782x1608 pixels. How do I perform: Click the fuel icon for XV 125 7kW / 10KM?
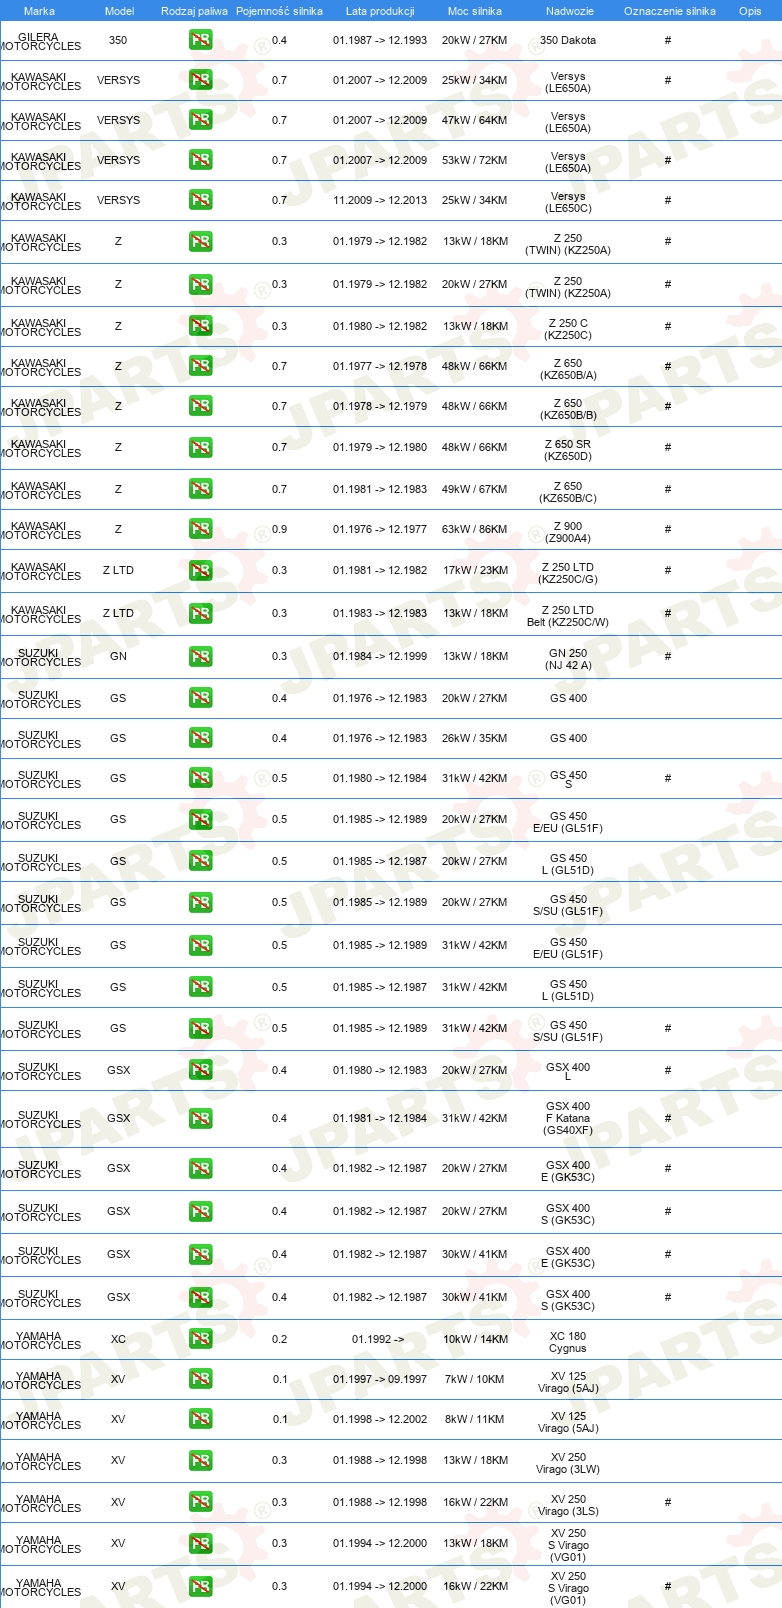200,1379
